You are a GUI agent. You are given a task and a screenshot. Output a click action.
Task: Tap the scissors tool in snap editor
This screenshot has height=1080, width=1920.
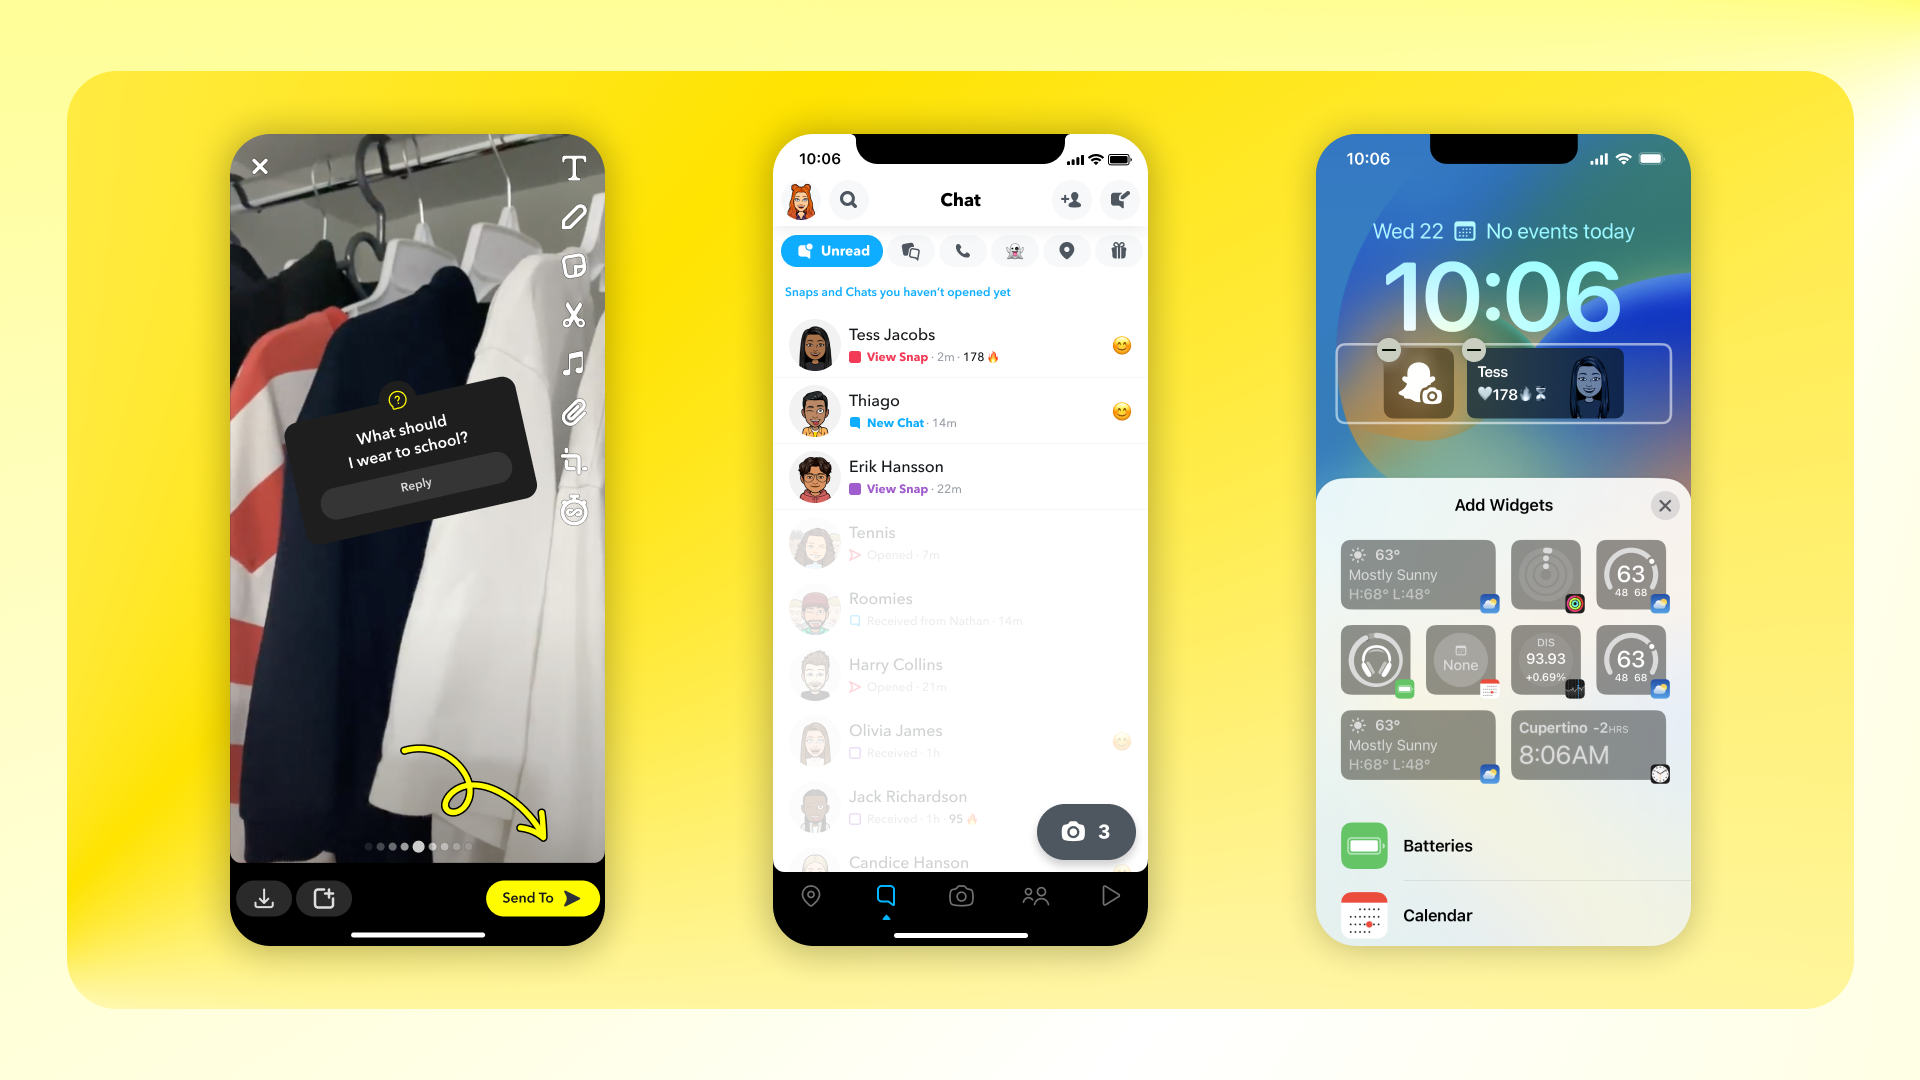[x=574, y=314]
